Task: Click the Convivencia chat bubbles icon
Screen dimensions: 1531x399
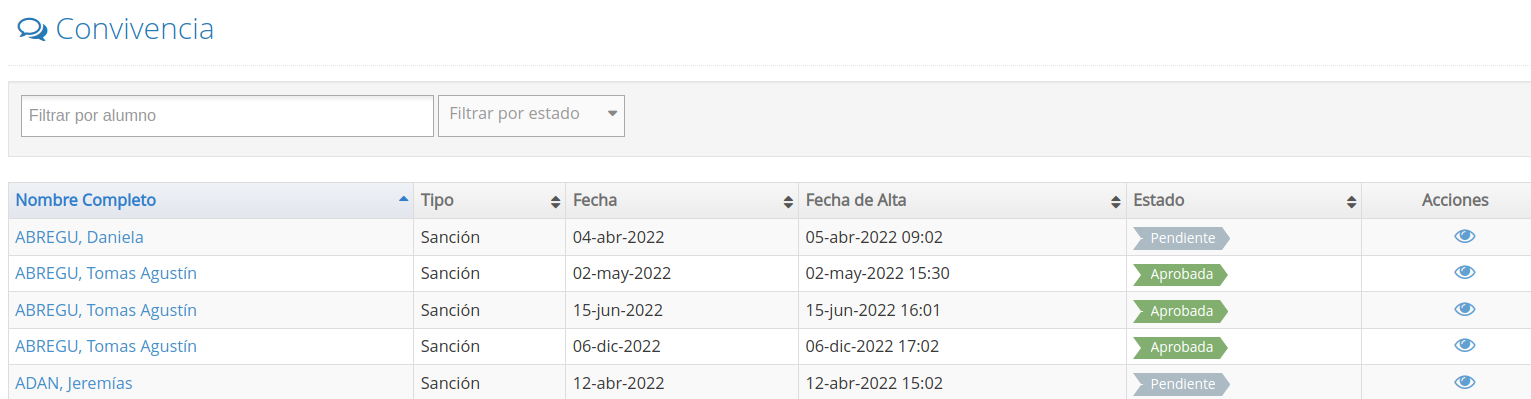Action: click(33, 30)
